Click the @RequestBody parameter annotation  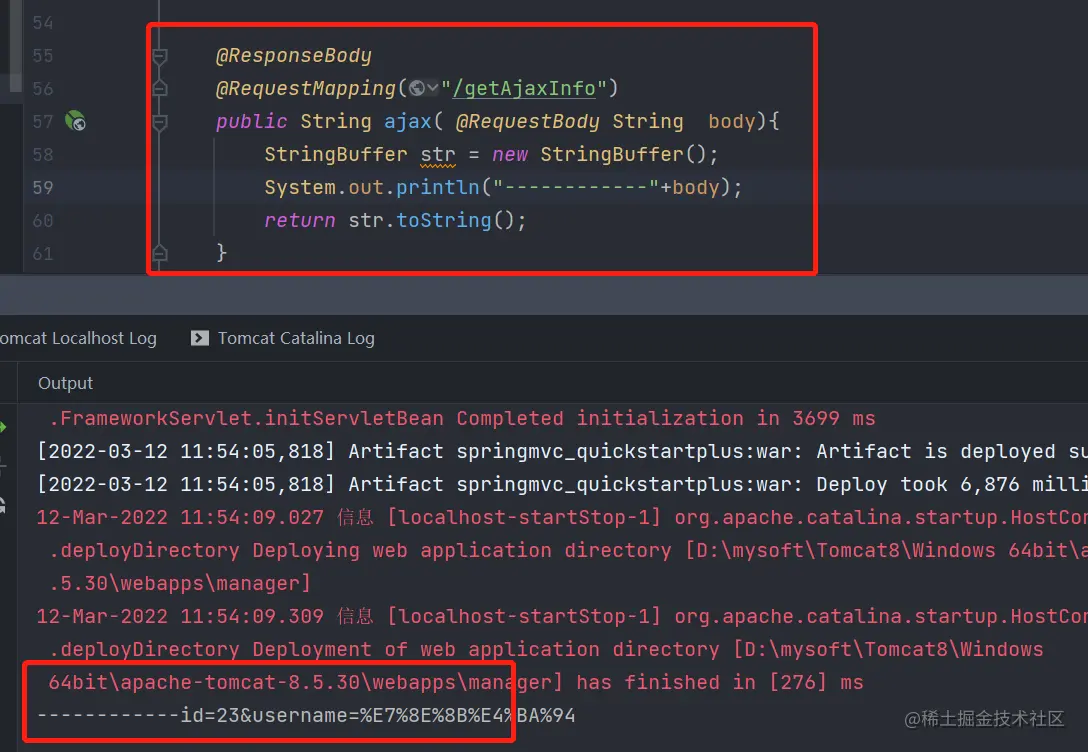527,121
